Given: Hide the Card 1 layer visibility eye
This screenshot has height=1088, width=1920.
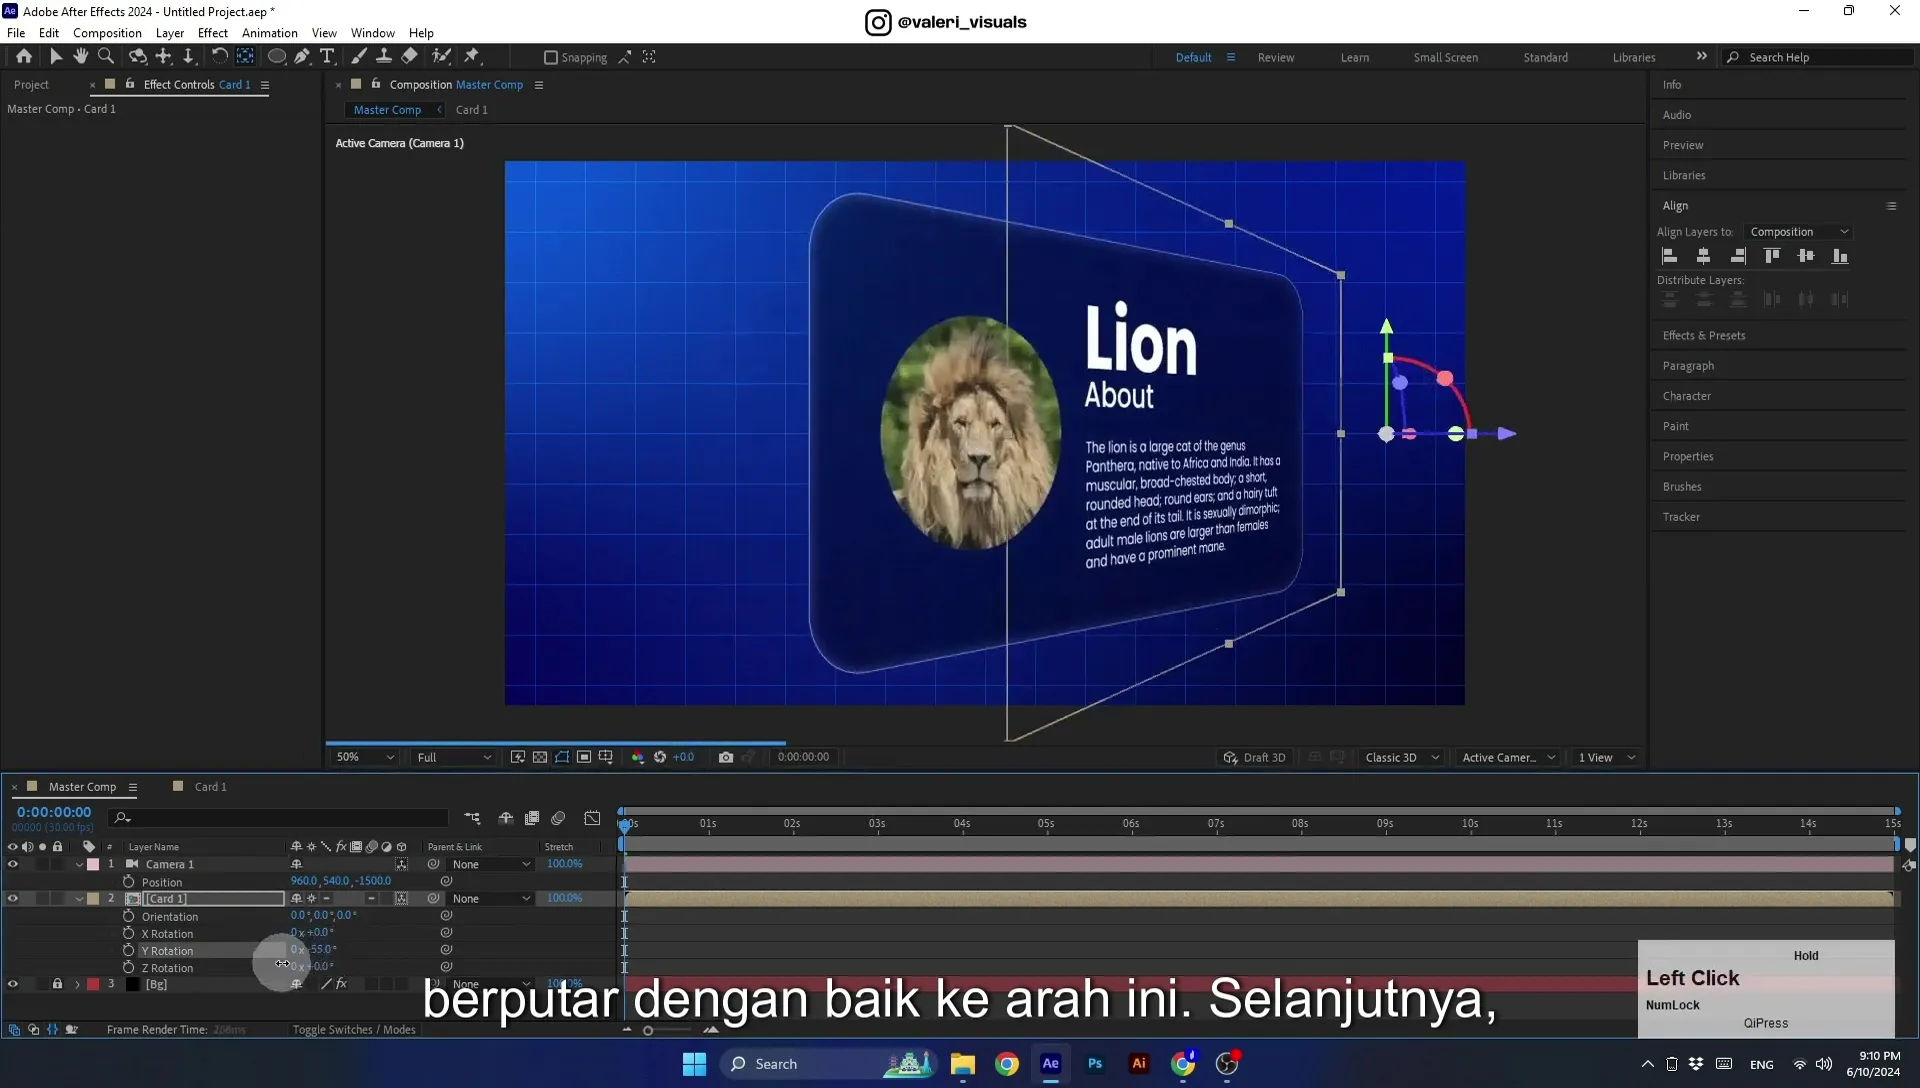Looking at the screenshot, I should coord(13,898).
